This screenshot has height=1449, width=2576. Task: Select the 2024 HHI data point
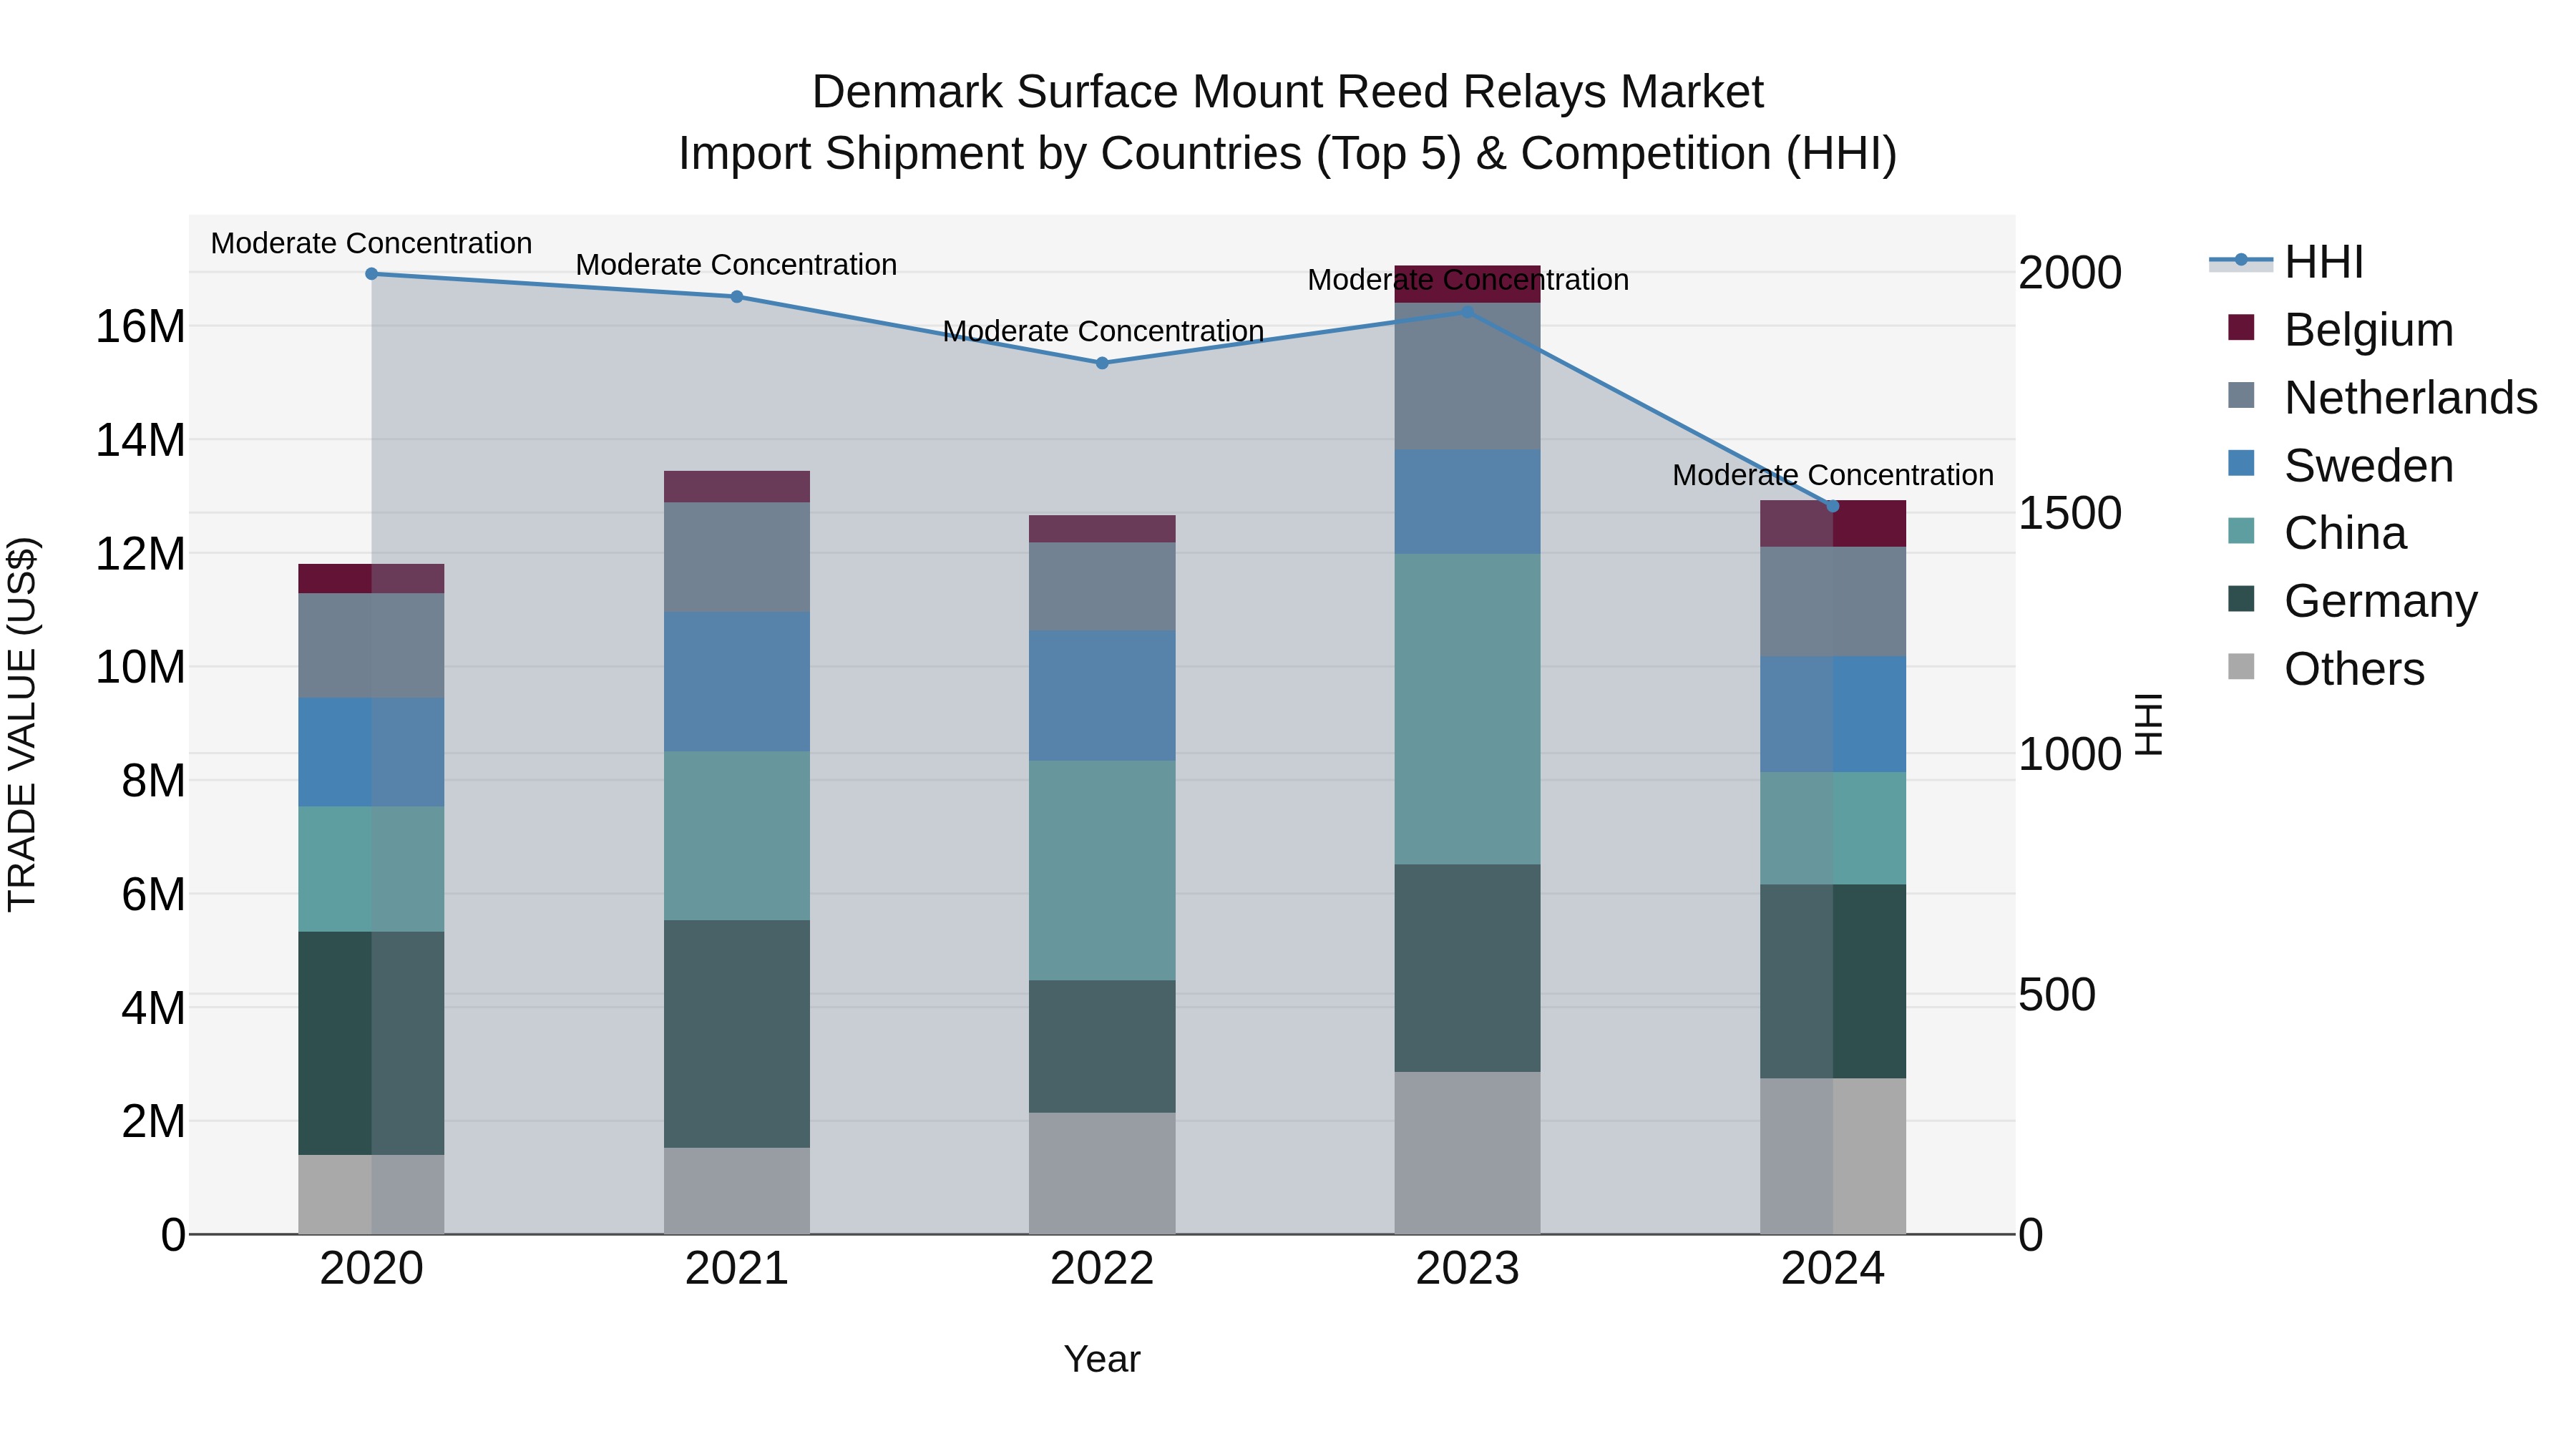click(x=1833, y=506)
